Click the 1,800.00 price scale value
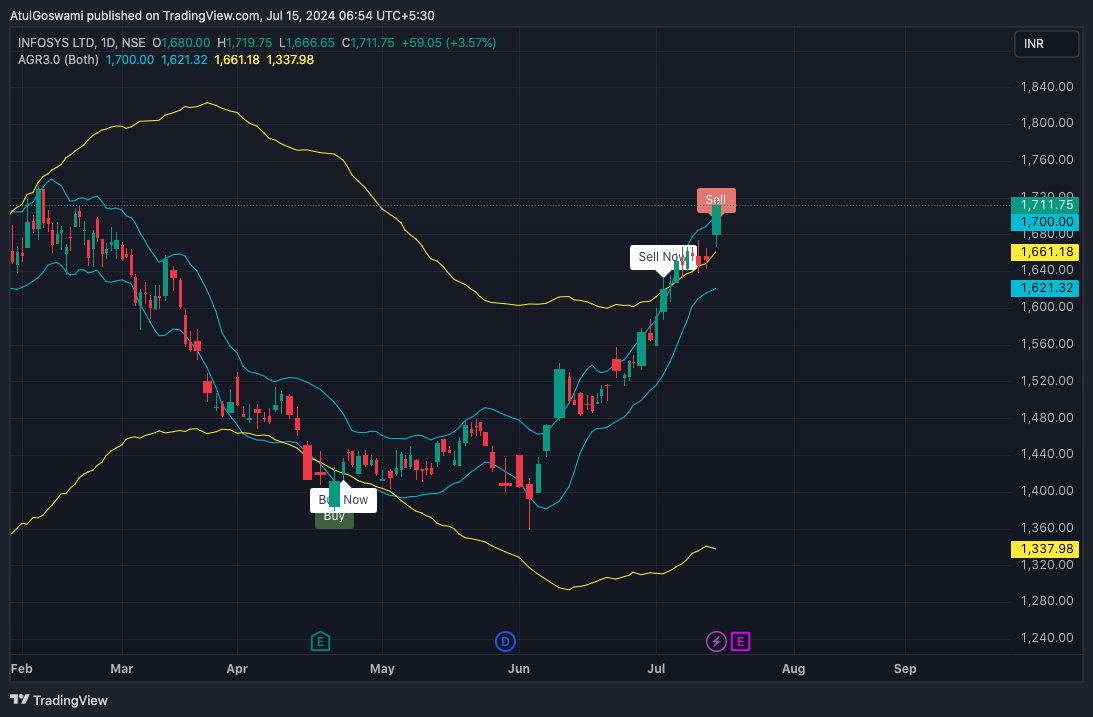Viewport: 1093px width, 717px height. 1046,123
